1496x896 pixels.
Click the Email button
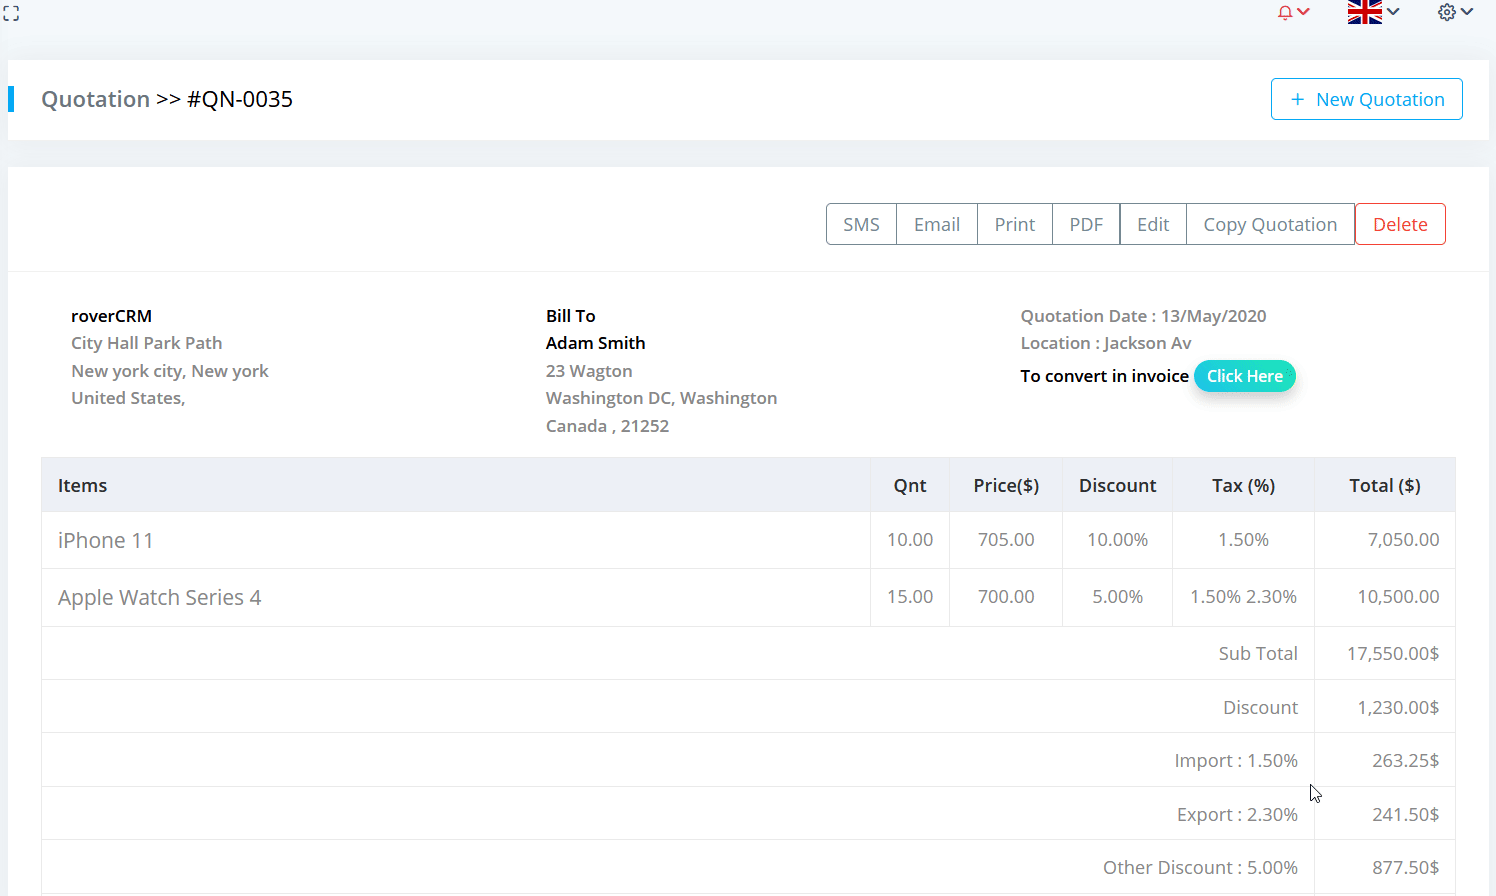tap(936, 224)
